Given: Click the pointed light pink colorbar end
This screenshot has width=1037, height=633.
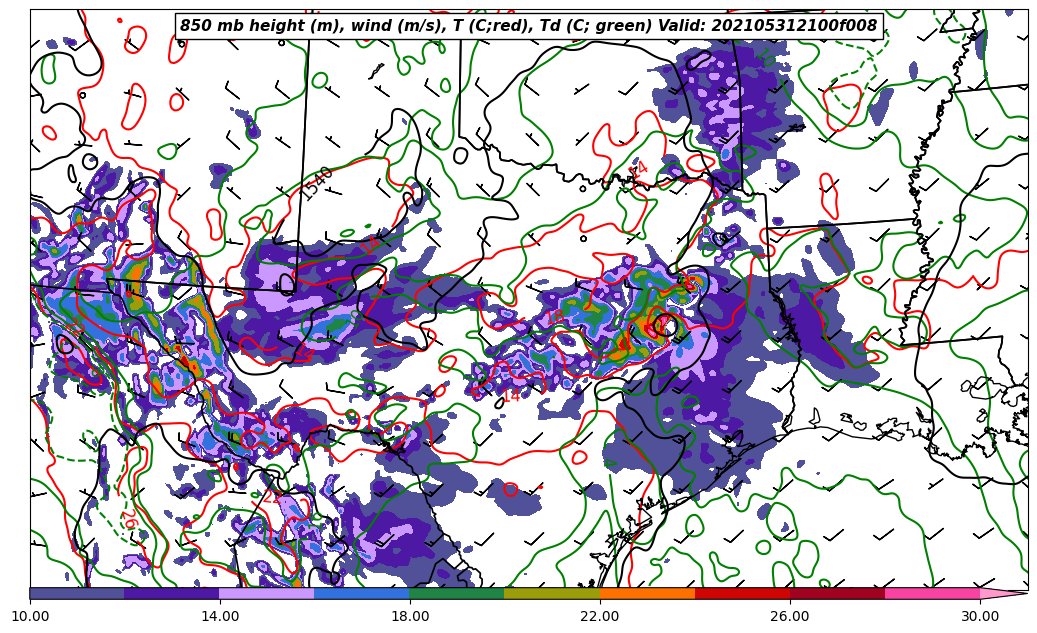Looking at the screenshot, I should click(x=1003, y=593).
